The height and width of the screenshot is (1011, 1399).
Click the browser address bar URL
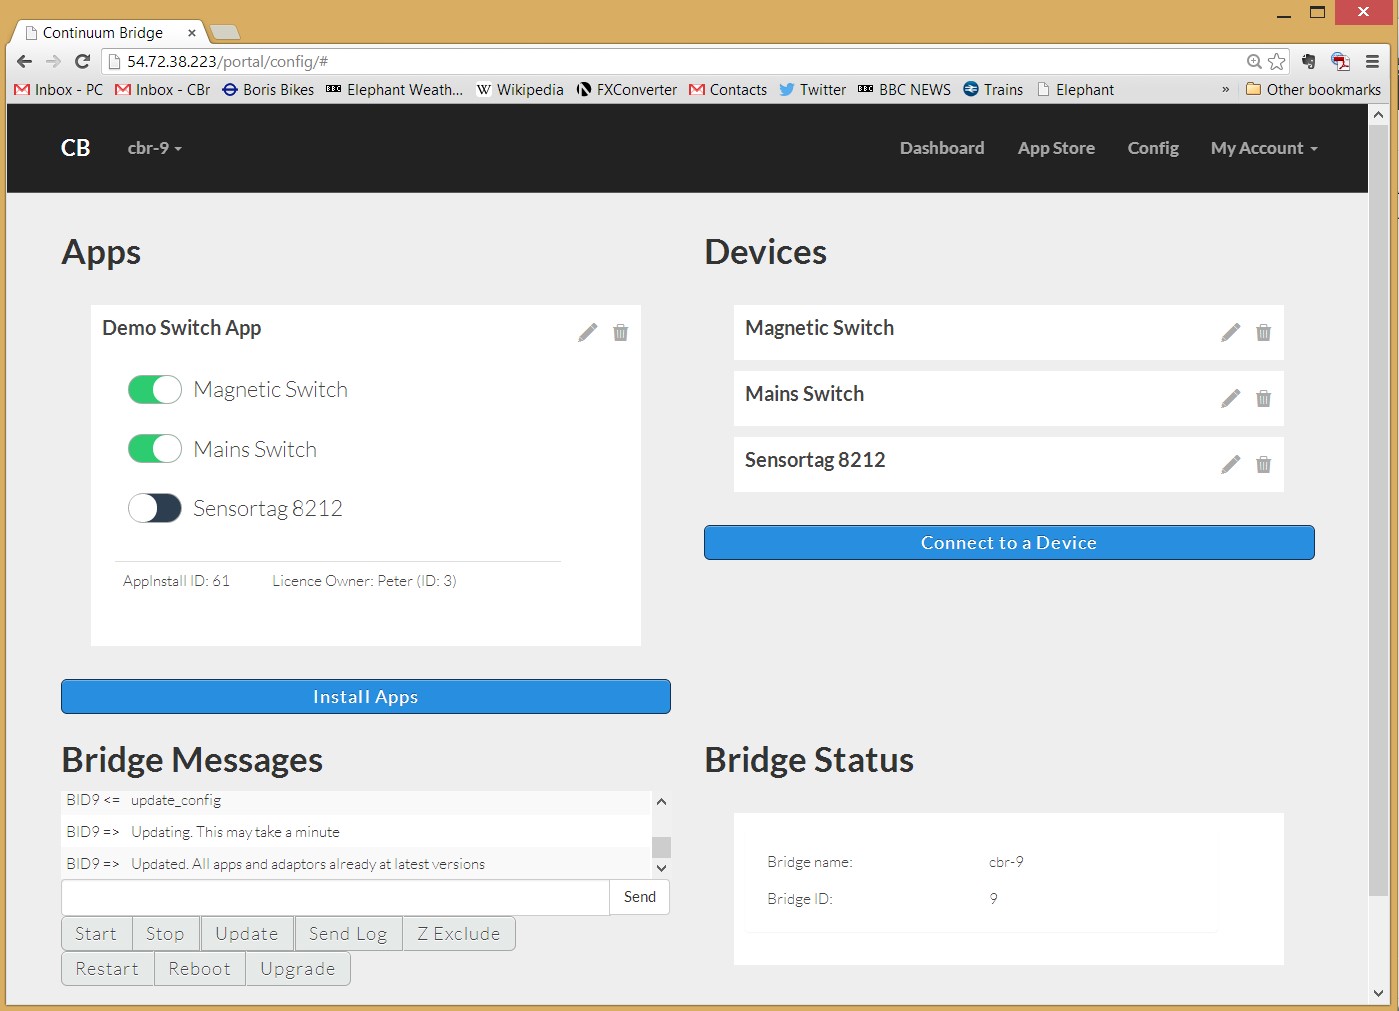click(227, 61)
